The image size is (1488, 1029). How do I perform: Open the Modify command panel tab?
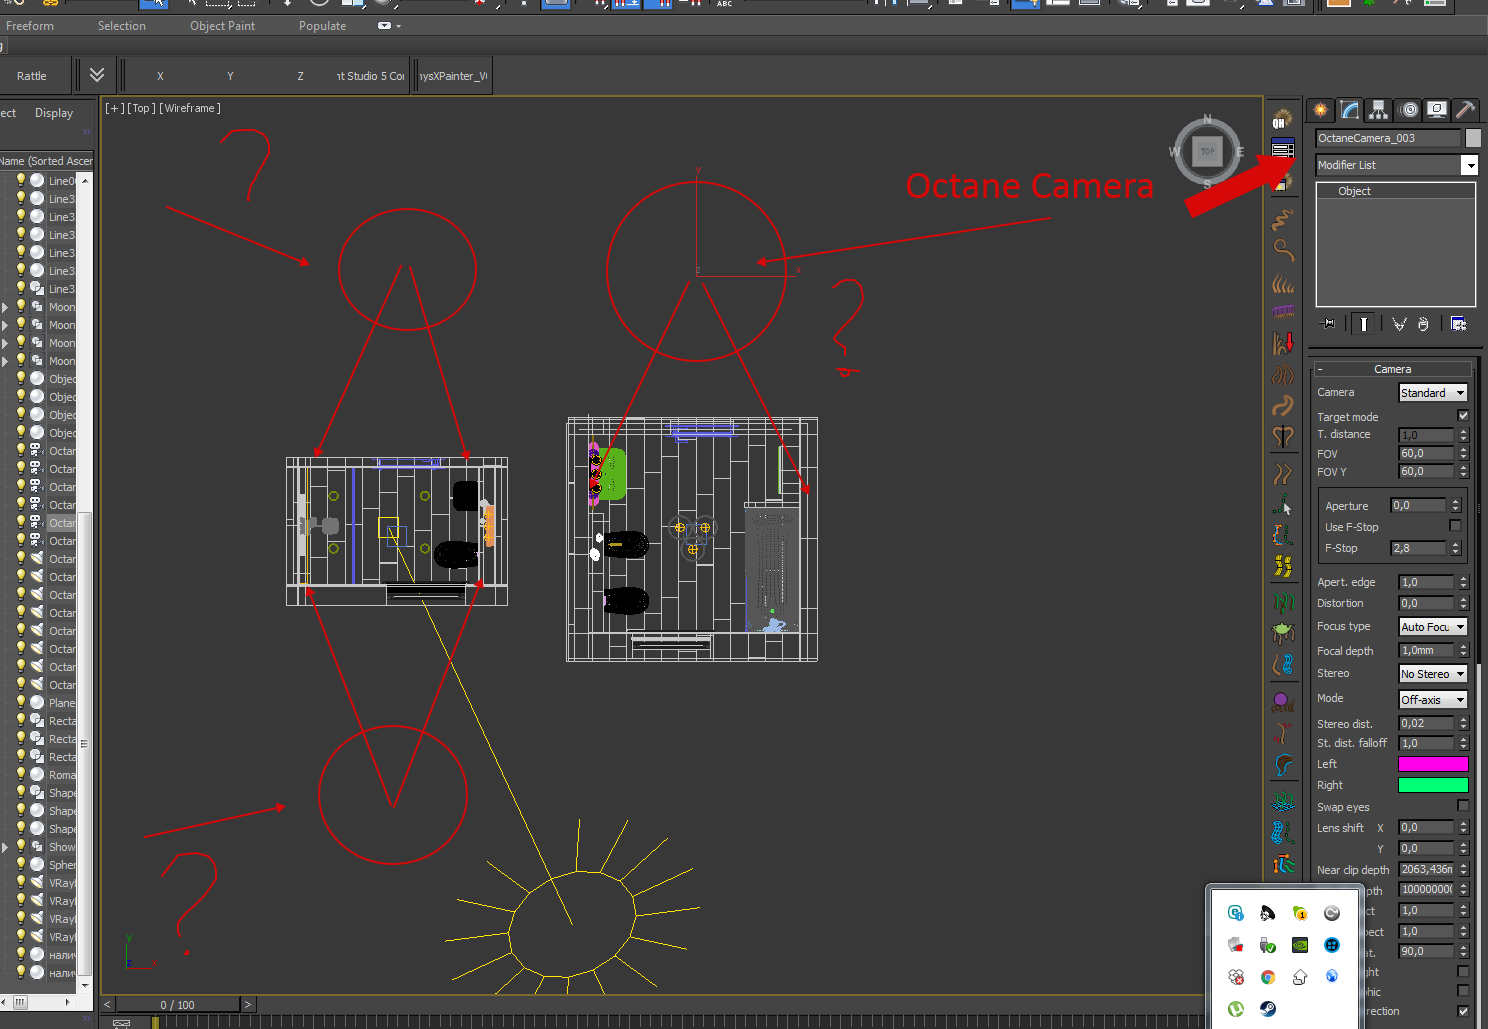click(x=1350, y=110)
